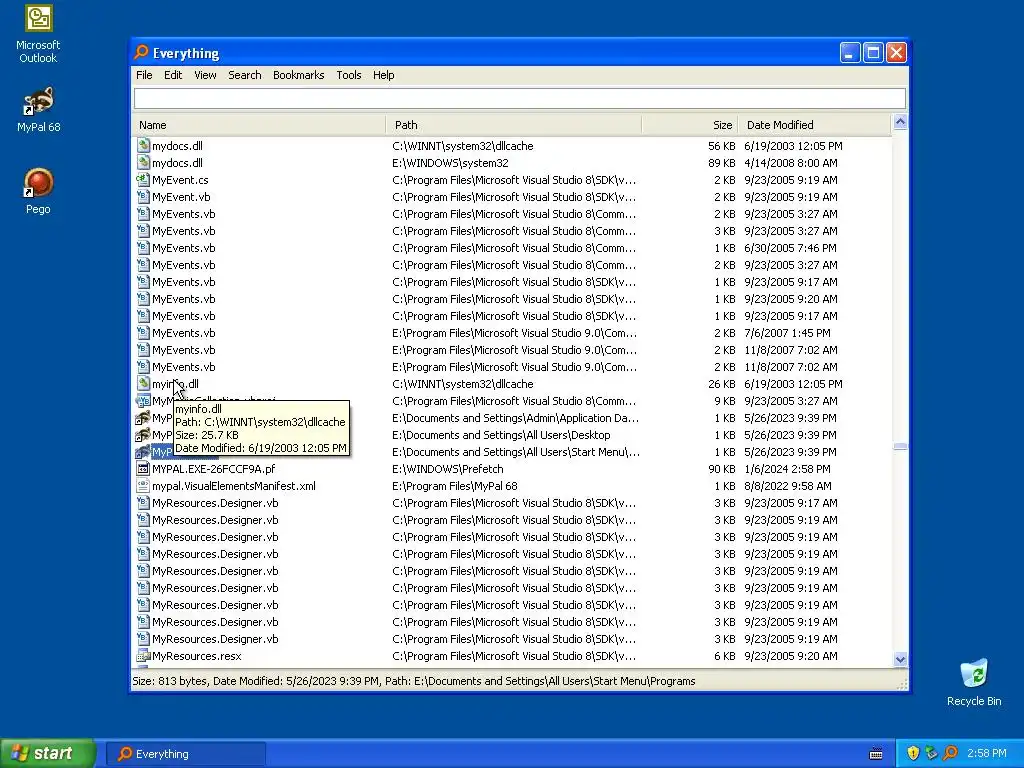The image size is (1024, 768).
Task: Click the shortcut icon in the Admin\Application Data row
Action: tap(143, 418)
